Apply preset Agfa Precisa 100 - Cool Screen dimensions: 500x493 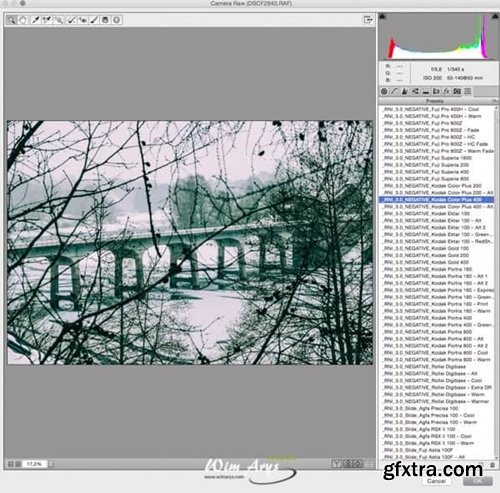point(437,415)
